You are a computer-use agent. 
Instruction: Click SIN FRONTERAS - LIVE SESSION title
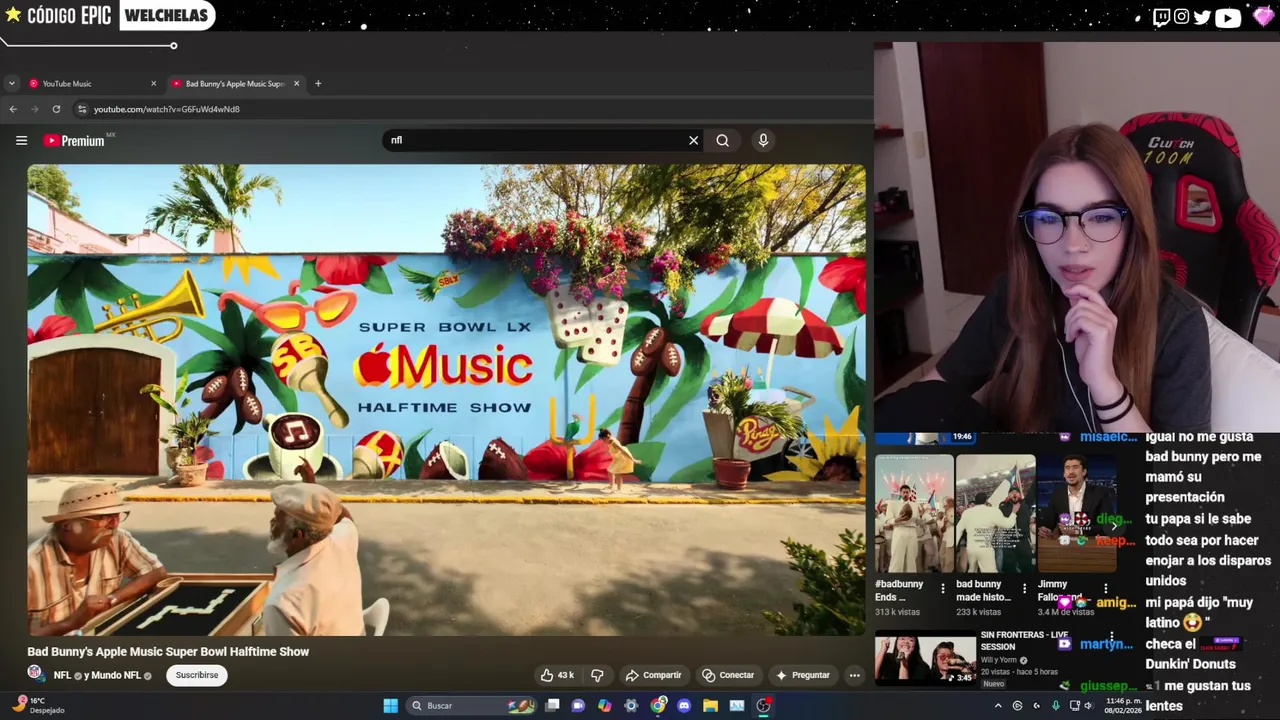tap(1024, 640)
